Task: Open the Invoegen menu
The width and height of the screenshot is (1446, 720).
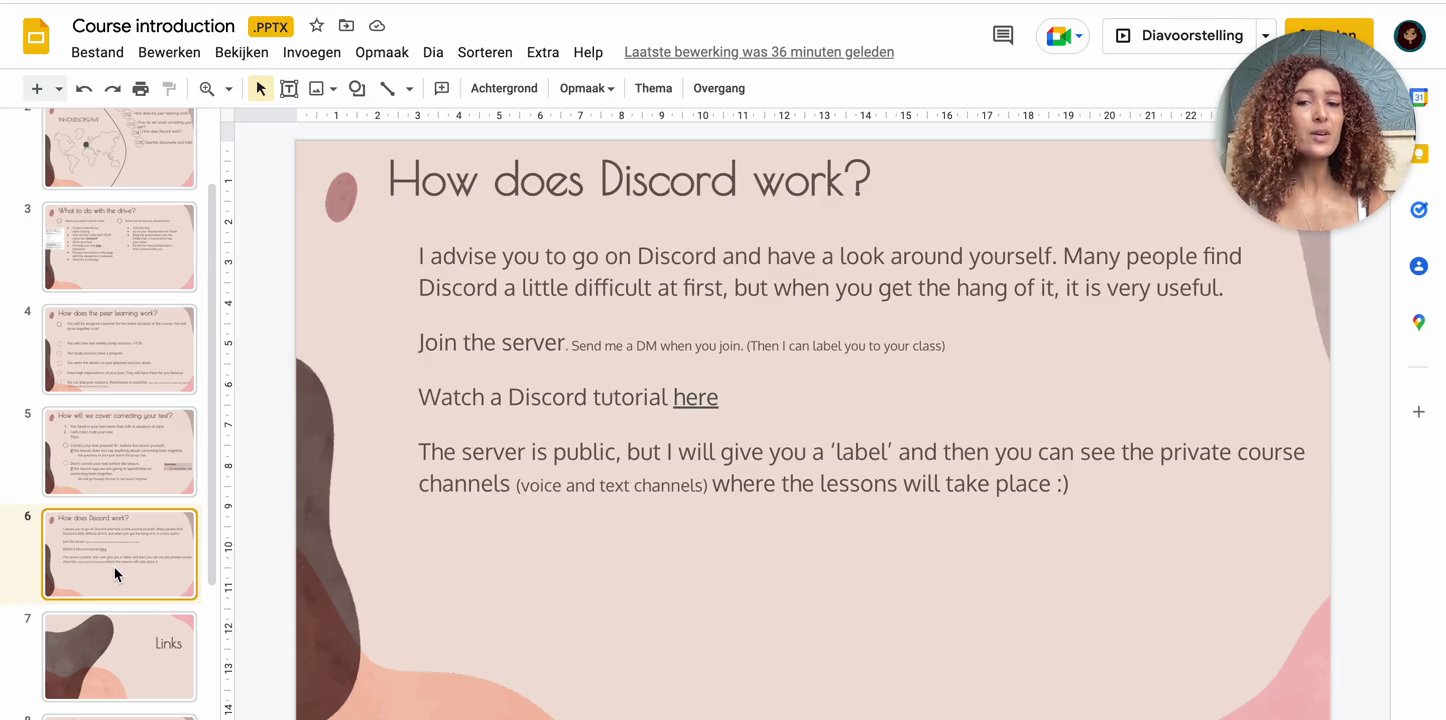Action: [x=311, y=52]
